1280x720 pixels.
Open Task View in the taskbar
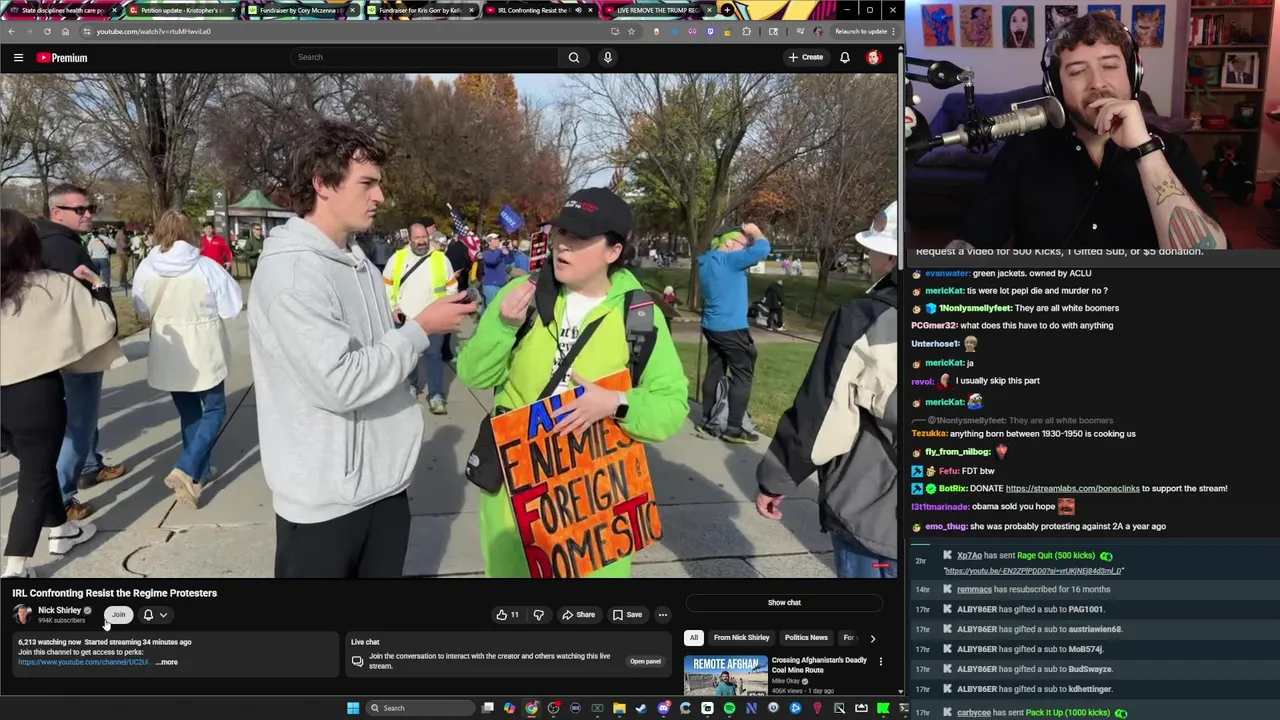click(x=487, y=708)
